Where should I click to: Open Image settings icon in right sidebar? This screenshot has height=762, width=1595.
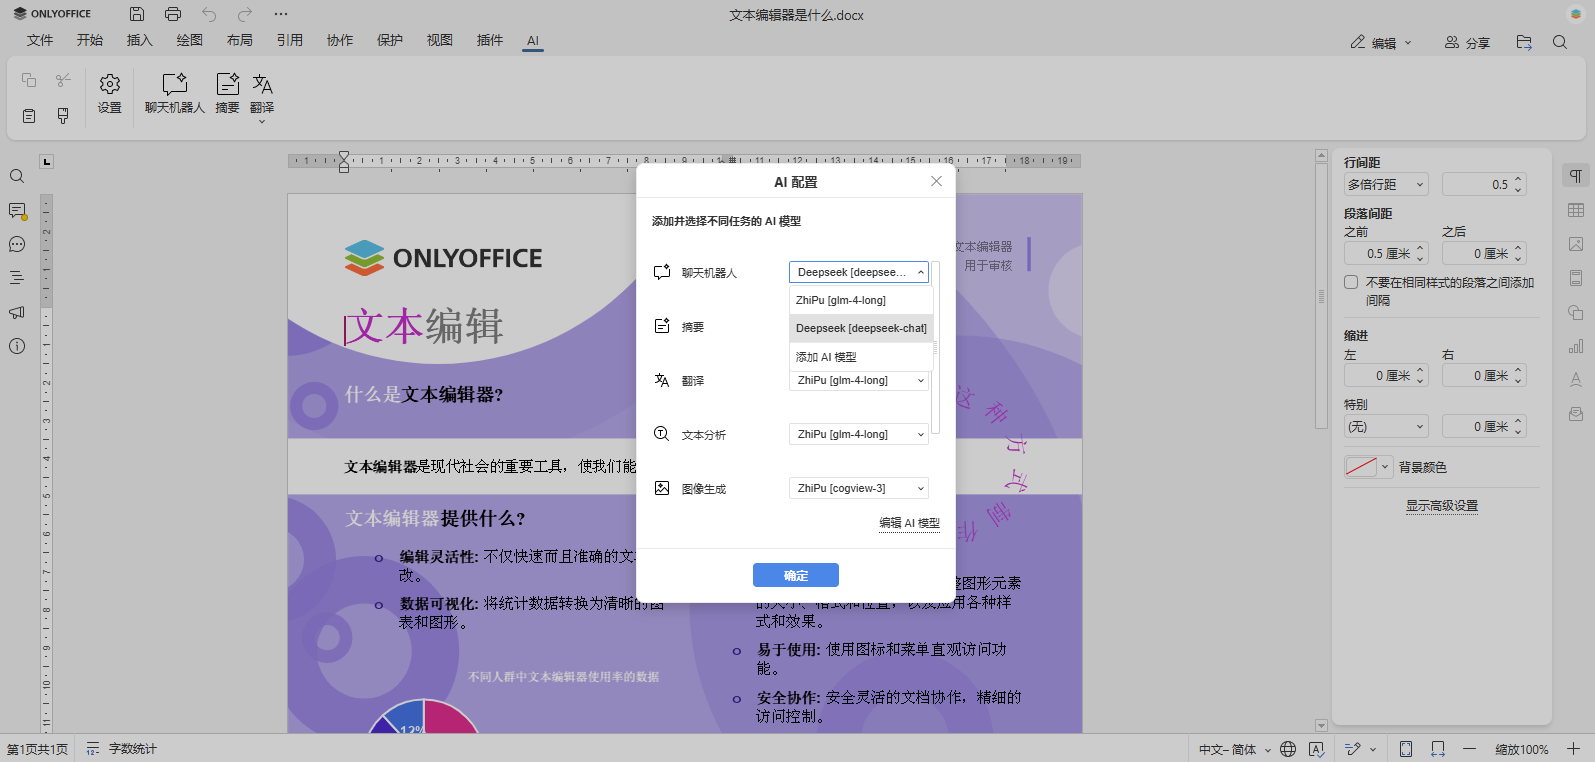coord(1576,244)
